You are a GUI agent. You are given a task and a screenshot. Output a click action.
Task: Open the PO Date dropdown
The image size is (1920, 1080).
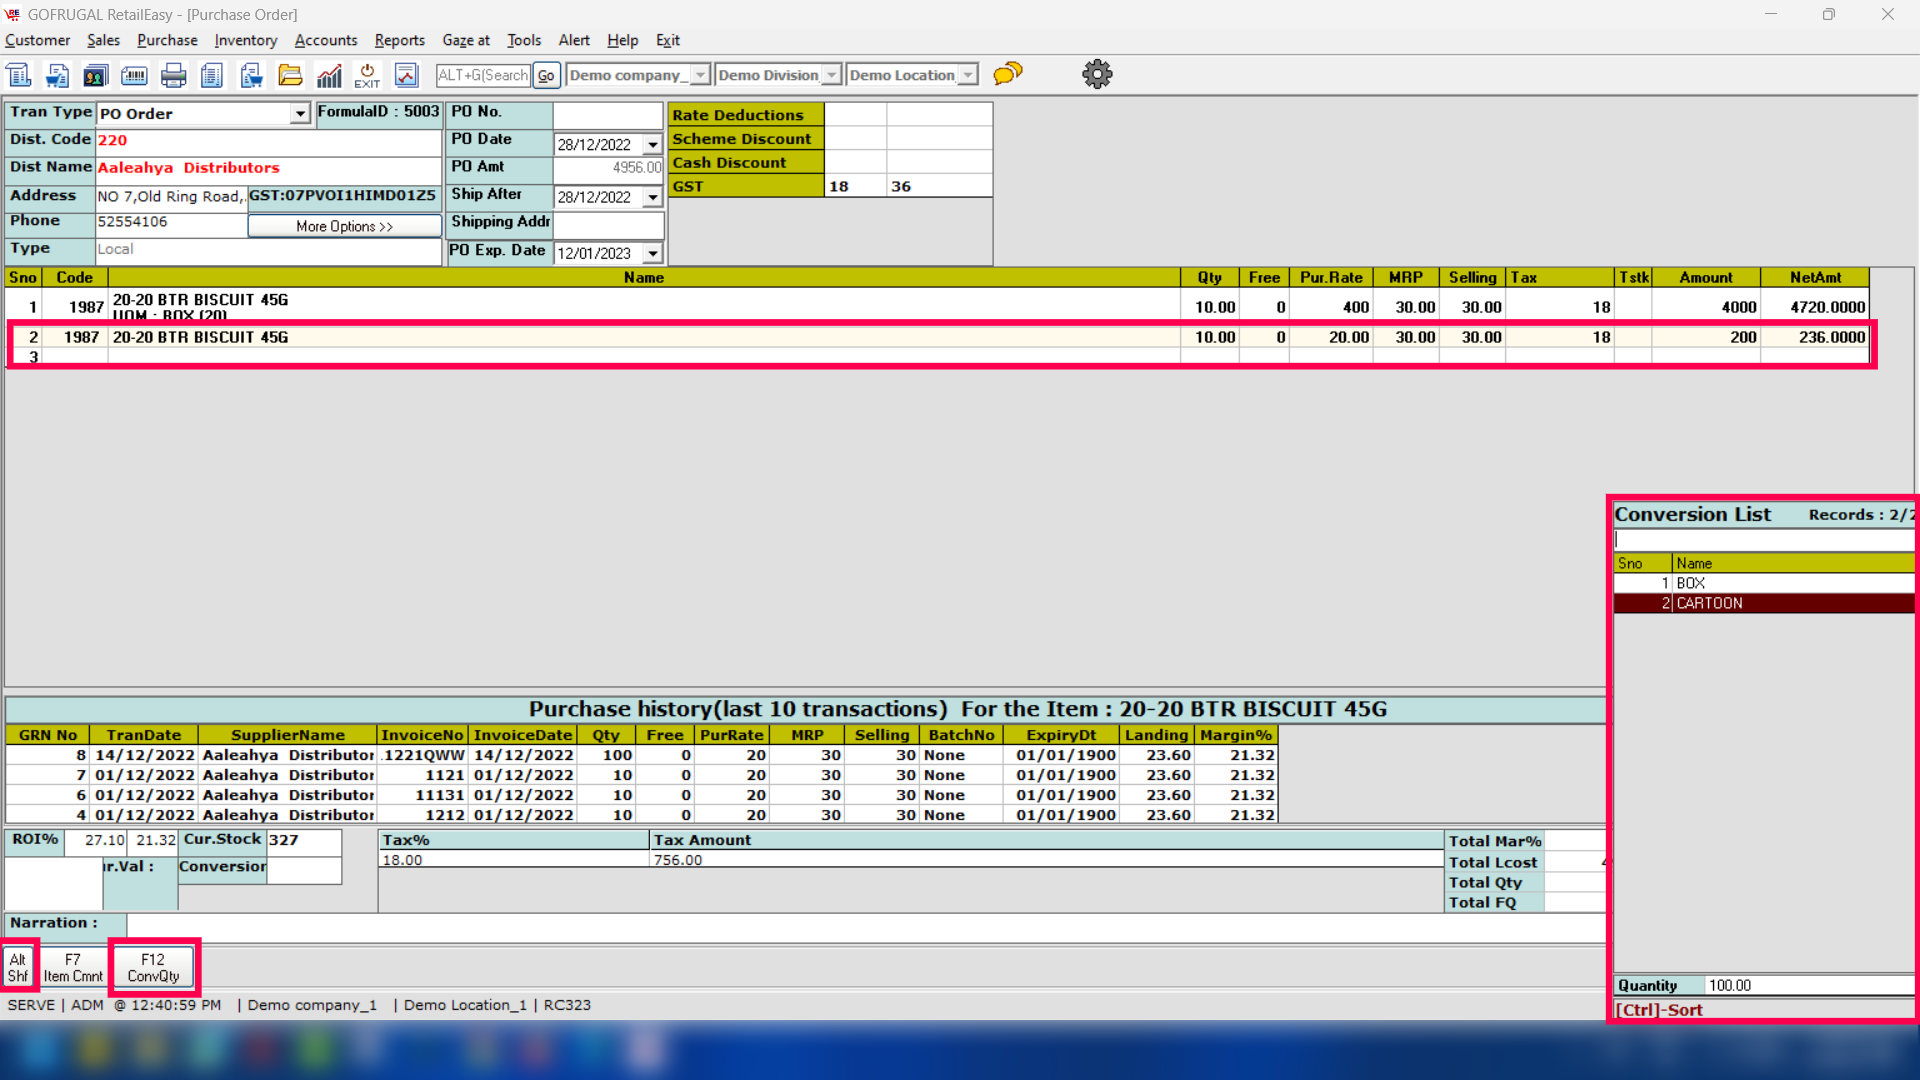point(653,145)
